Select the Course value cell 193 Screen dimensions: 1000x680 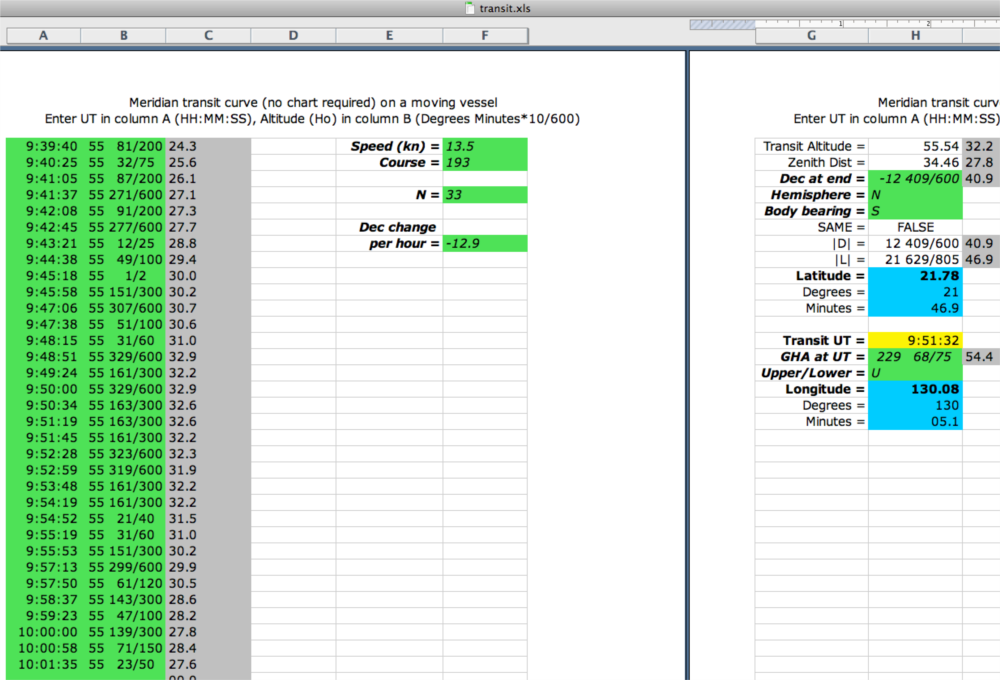(484, 162)
